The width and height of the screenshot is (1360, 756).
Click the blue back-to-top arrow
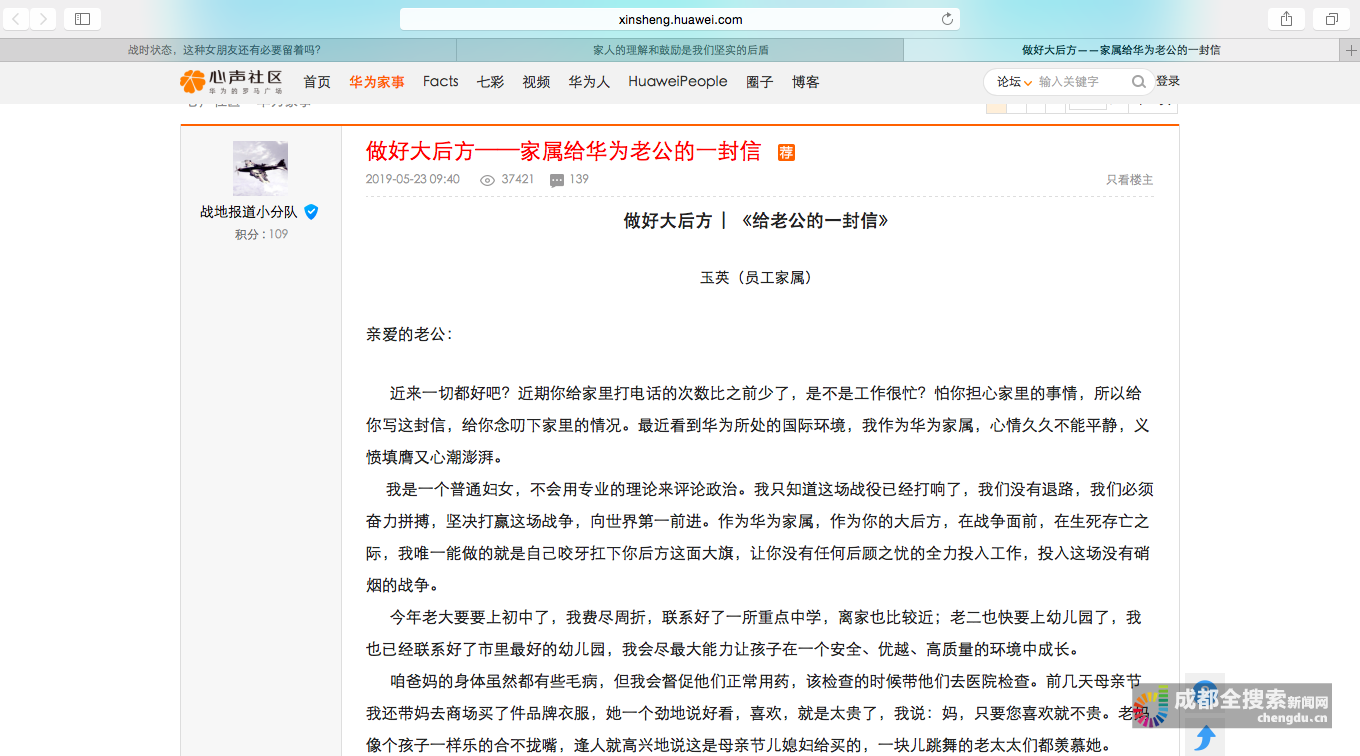1205,737
